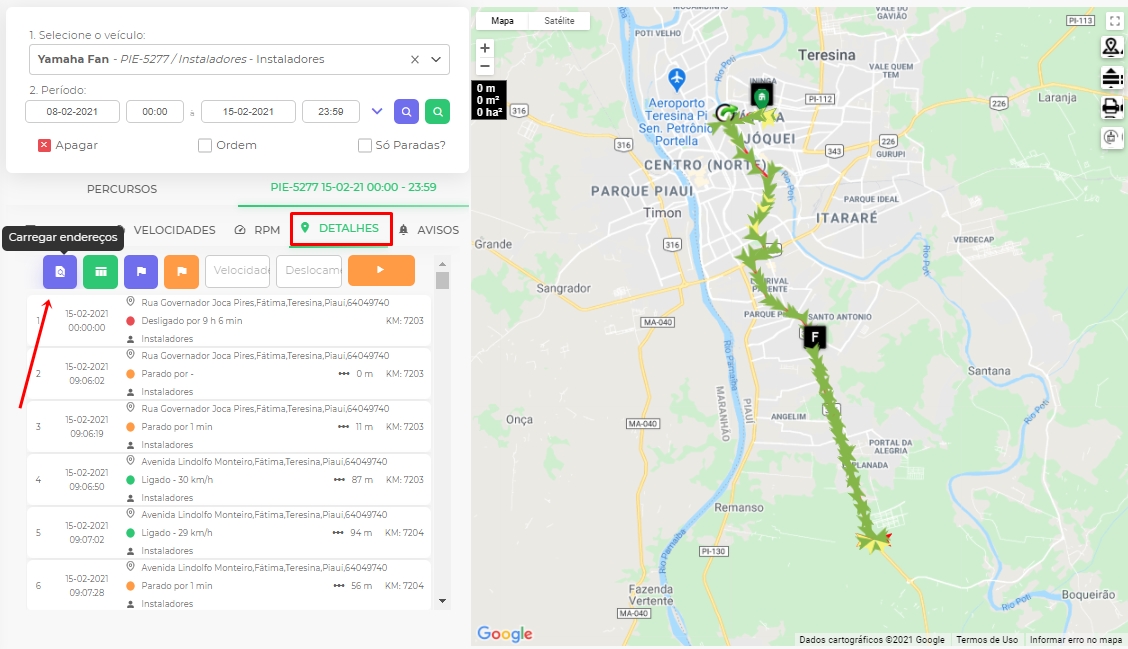Viewport: 1128px width, 649px height.
Task: Click the map layers stack tool icon
Action: 1112,78
